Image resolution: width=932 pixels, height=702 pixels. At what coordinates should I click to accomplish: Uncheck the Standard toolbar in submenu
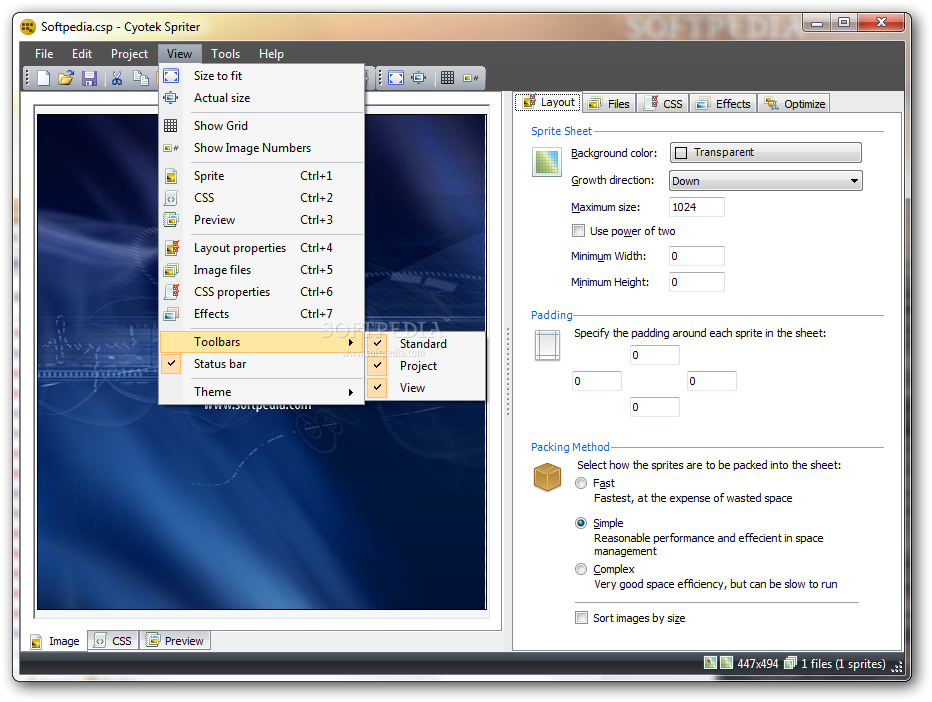coord(426,344)
